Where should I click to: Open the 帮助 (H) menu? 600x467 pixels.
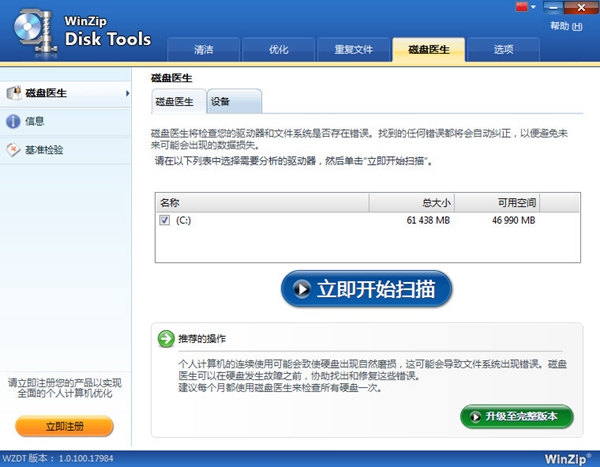566,26
